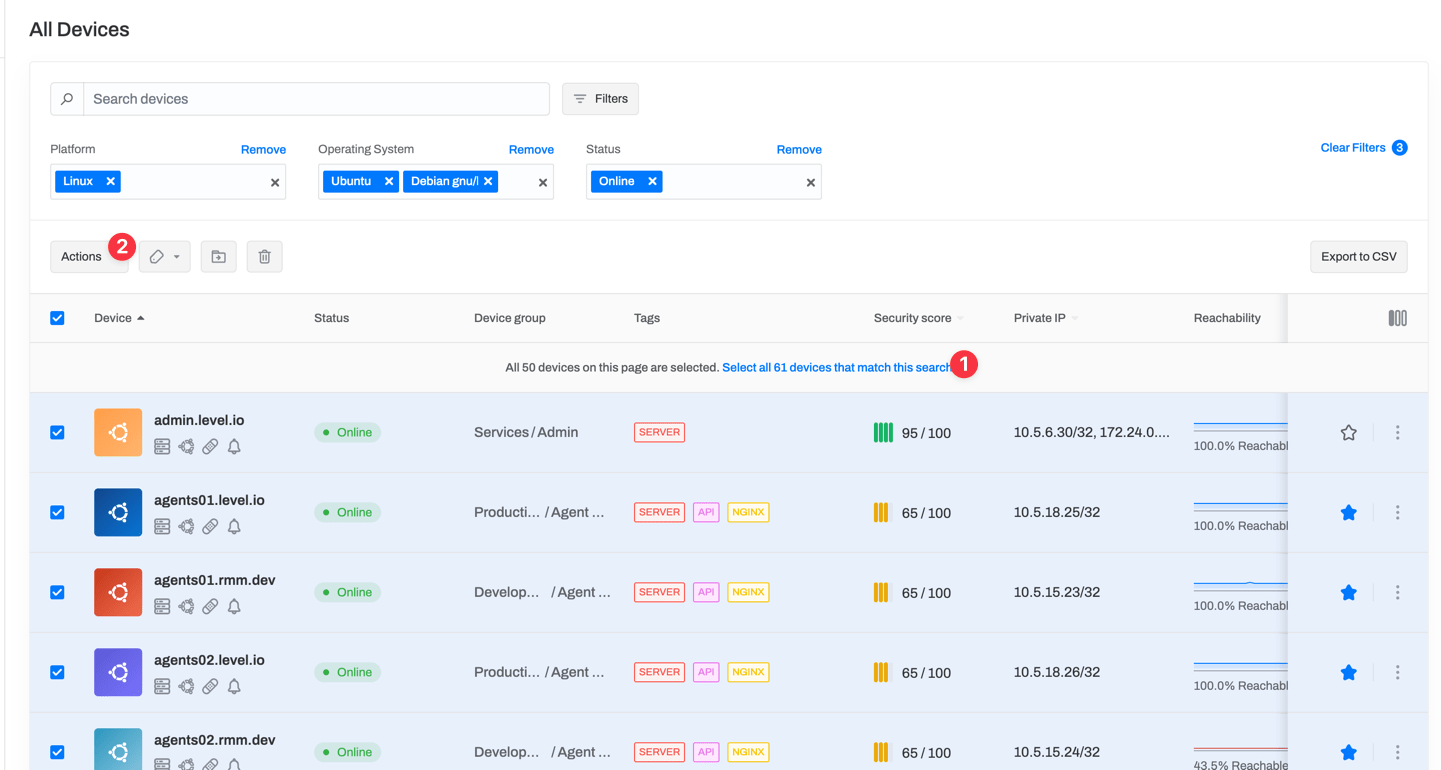1441x770 pixels.
Task: Clear all values in Status field
Action: coord(811,183)
